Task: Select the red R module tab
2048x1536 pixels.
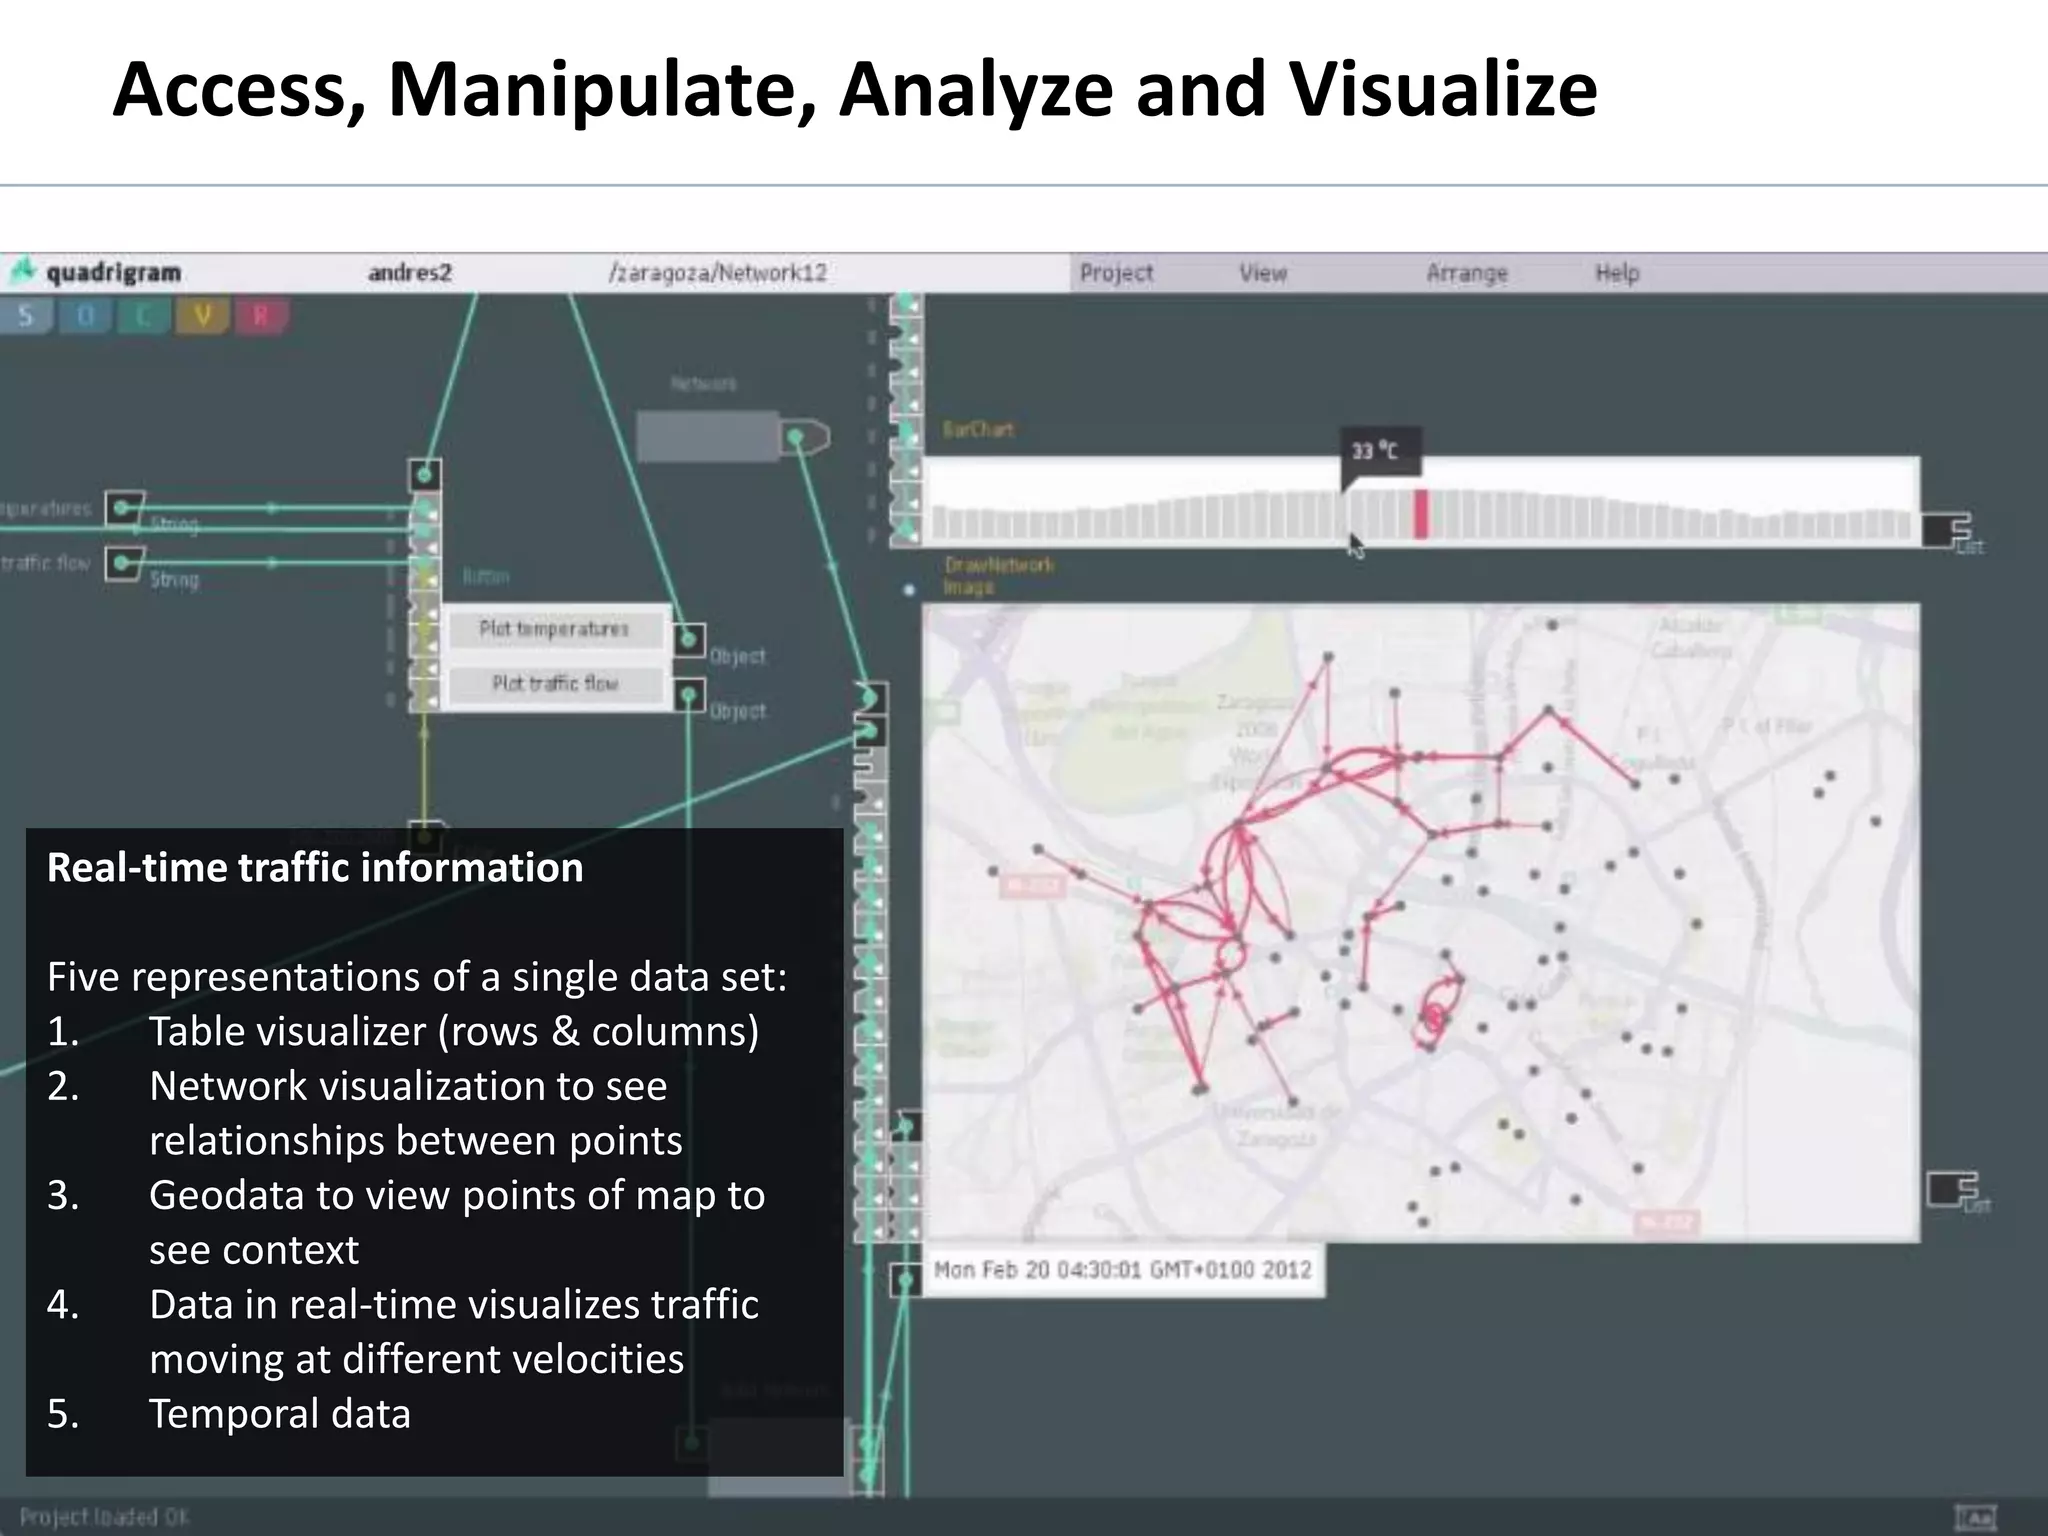Action: pyautogui.click(x=261, y=316)
